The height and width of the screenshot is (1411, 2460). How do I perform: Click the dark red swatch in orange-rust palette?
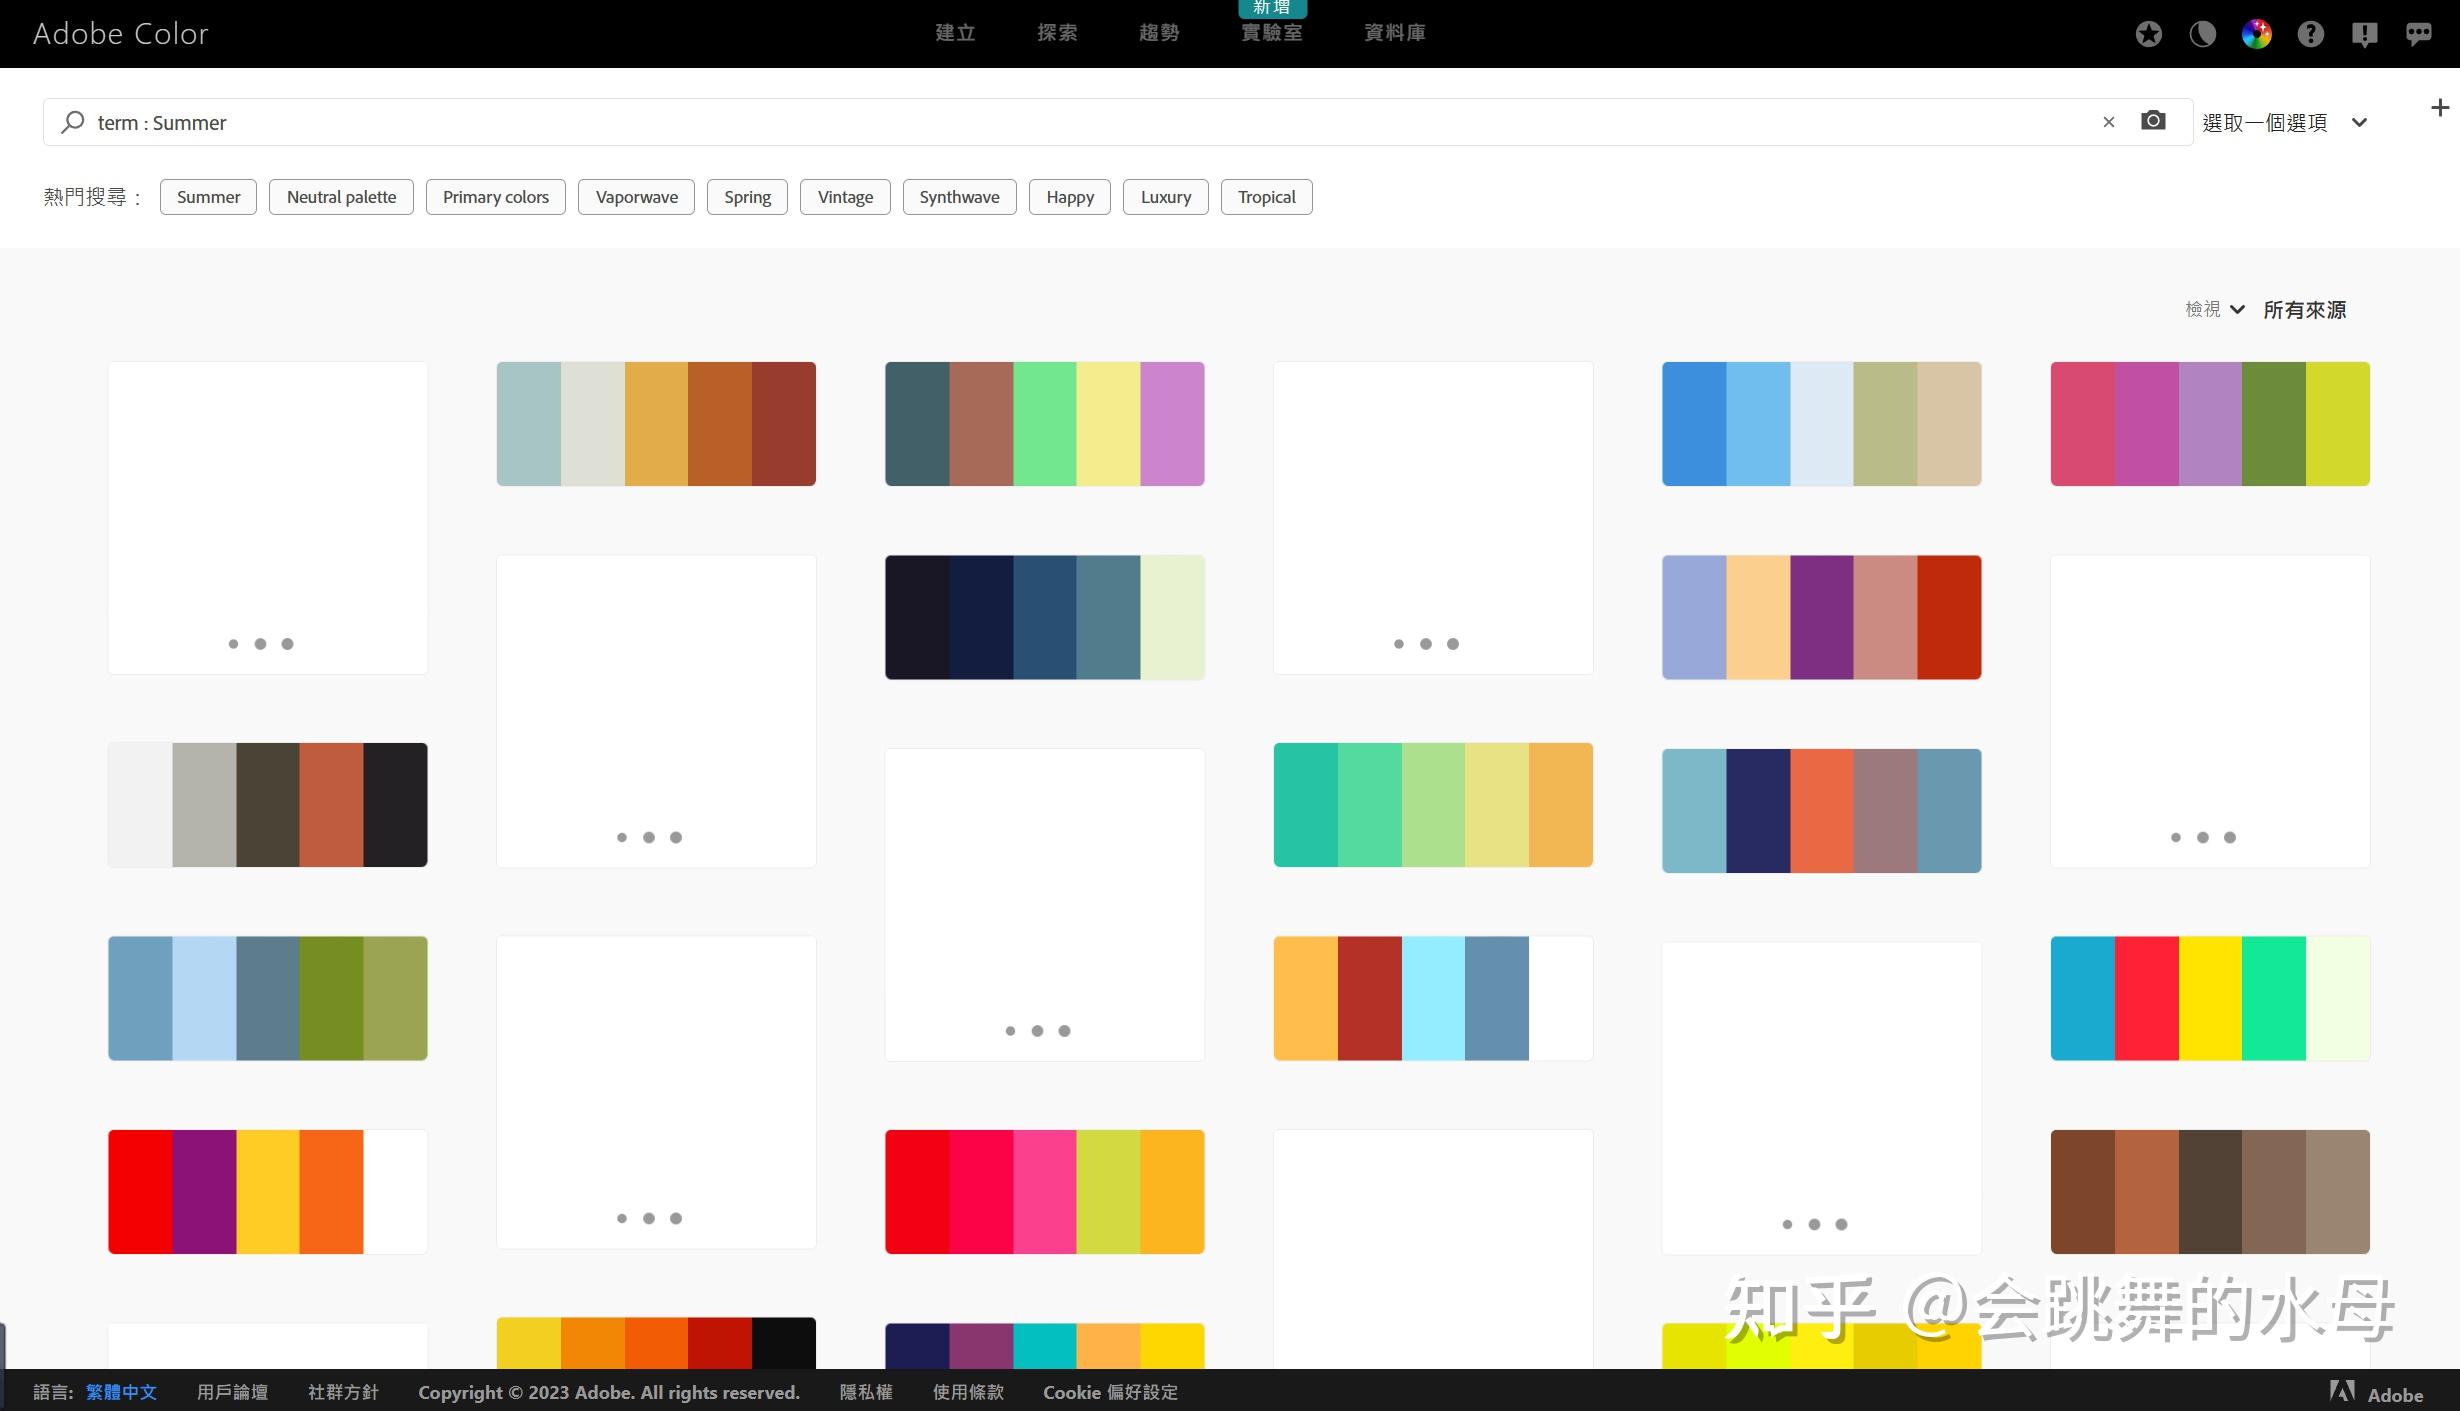(784, 424)
